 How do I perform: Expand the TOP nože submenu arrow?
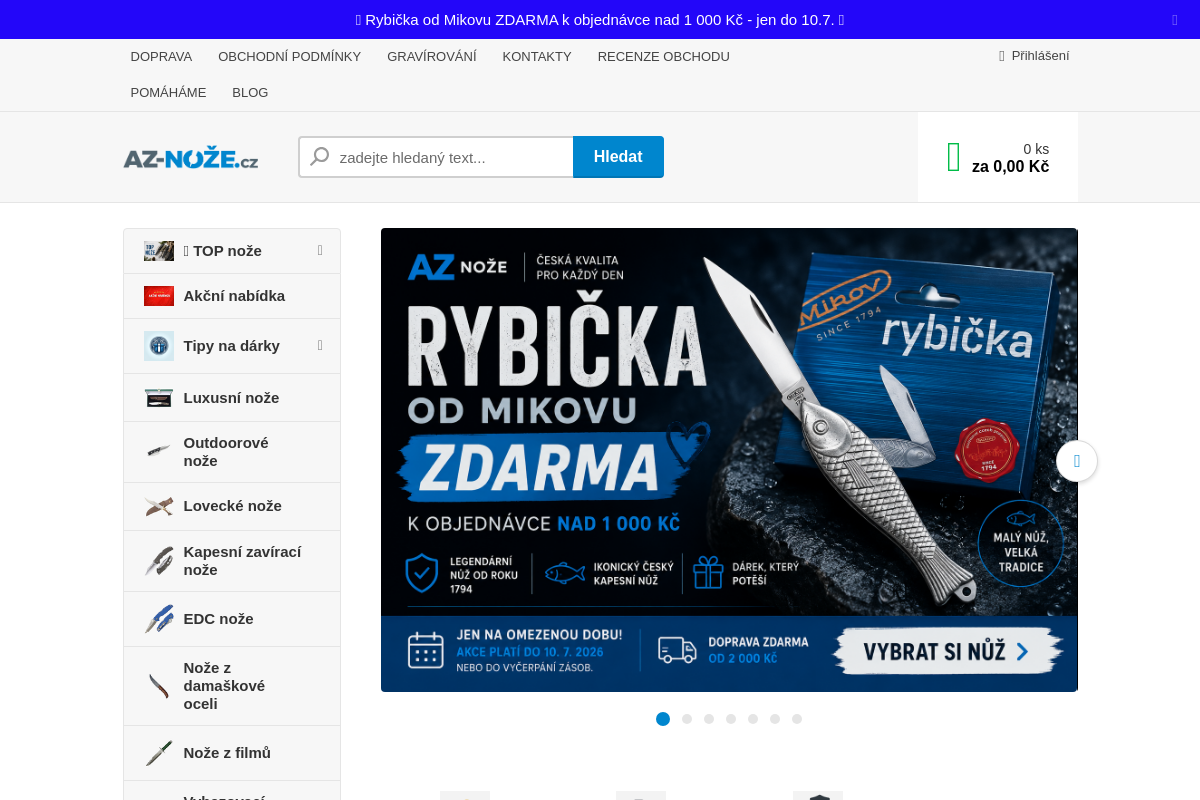click(320, 250)
